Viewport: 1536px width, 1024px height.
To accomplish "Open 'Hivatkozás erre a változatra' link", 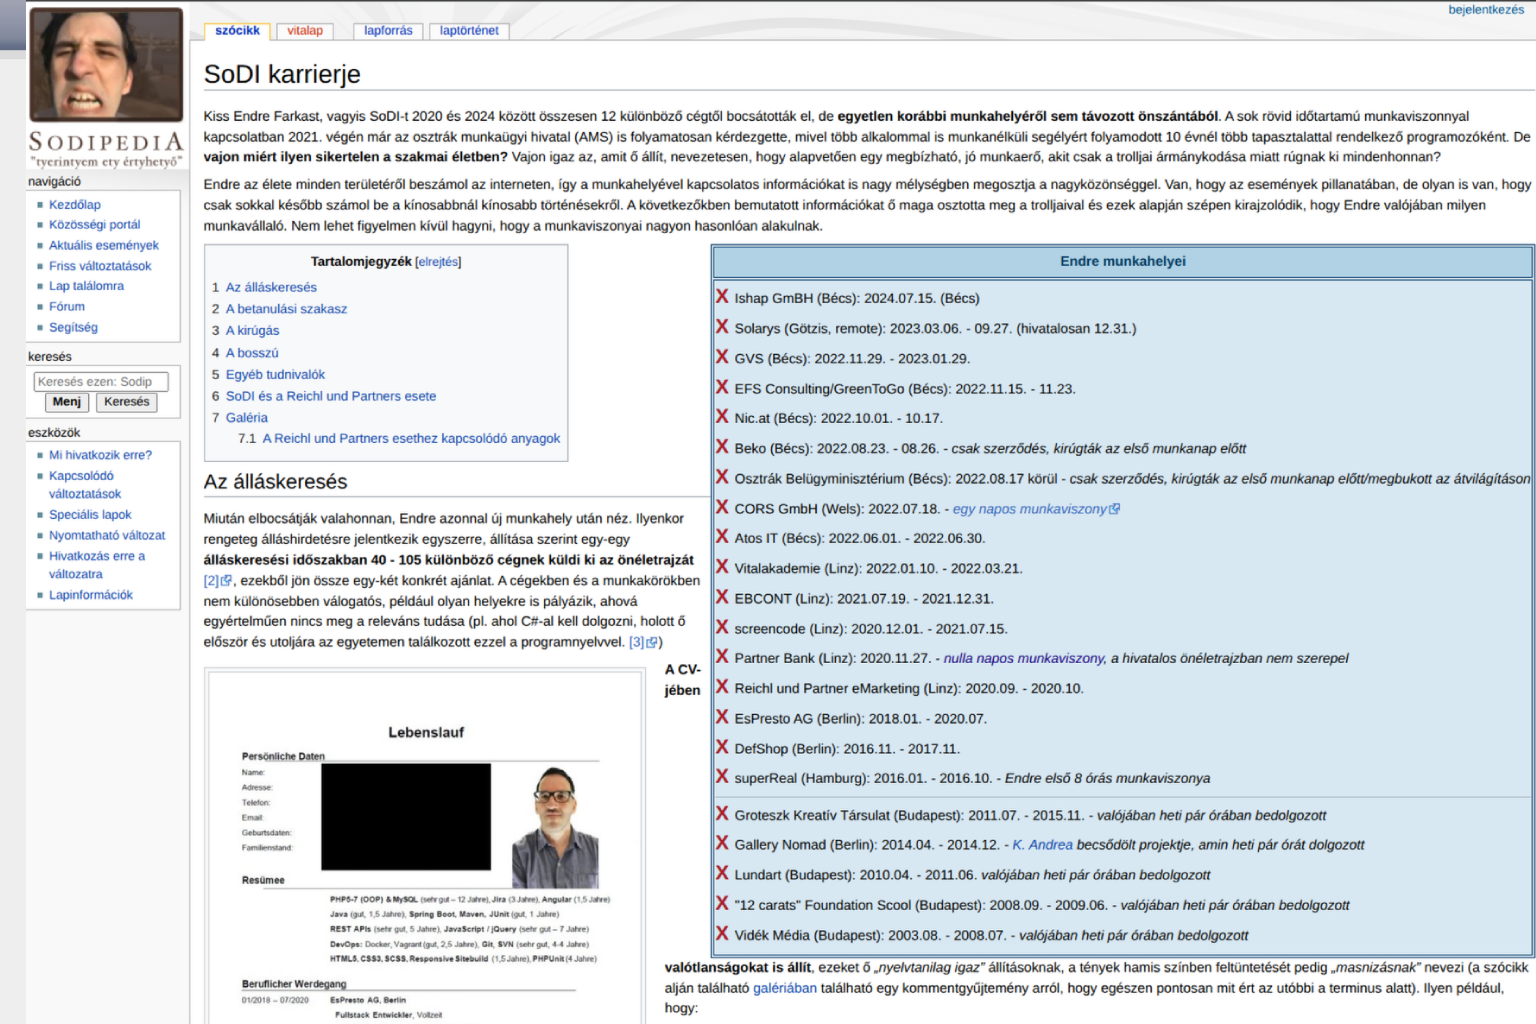I will point(97,565).
